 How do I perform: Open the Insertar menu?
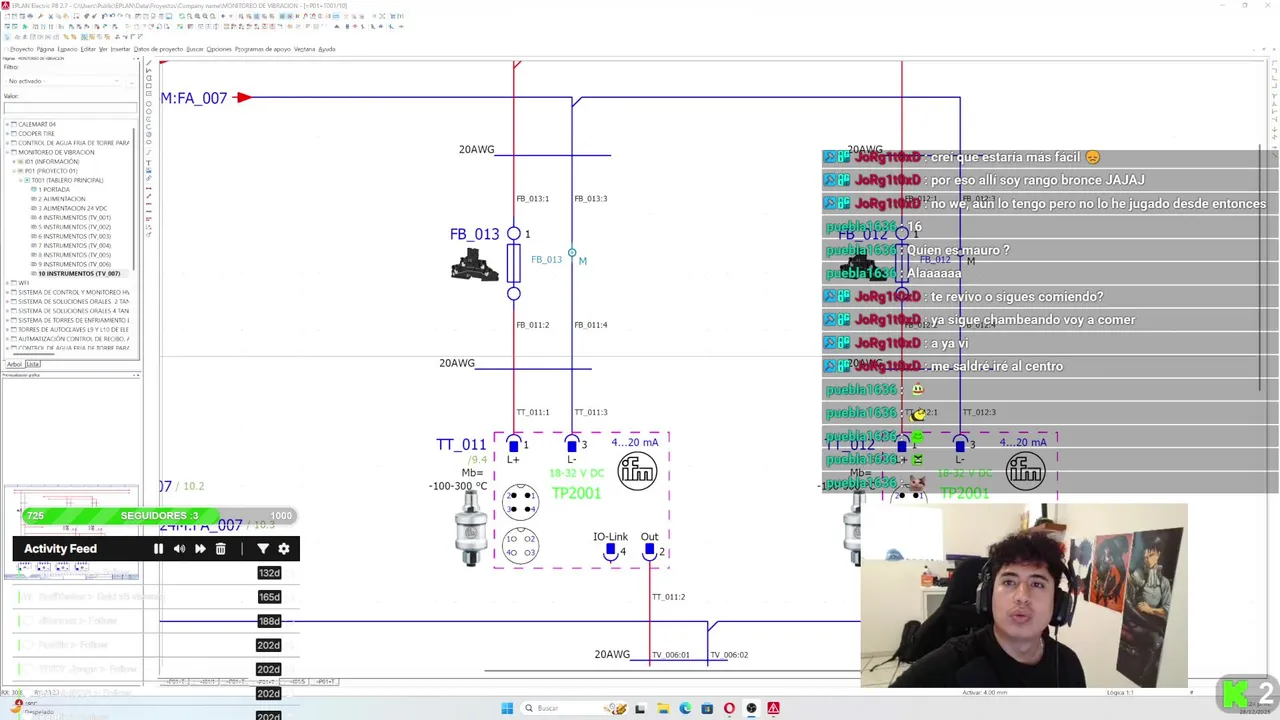pos(120,49)
